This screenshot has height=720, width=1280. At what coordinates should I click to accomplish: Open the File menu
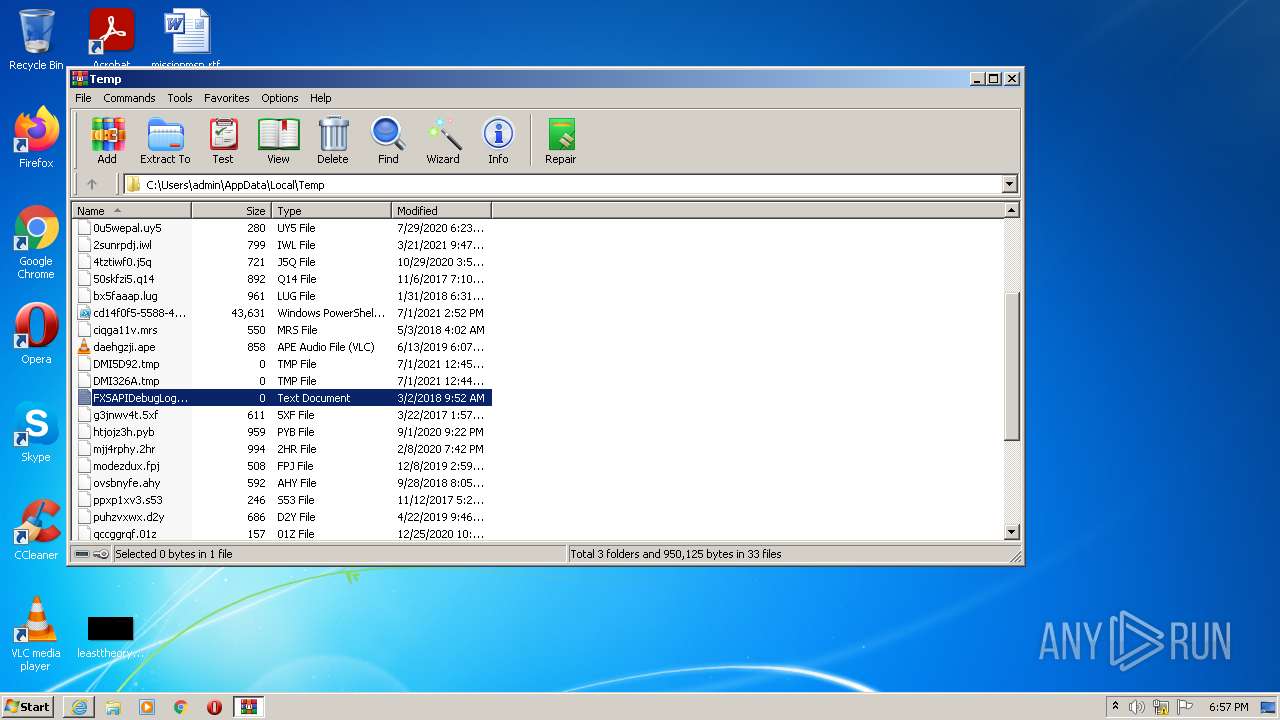[x=83, y=98]
